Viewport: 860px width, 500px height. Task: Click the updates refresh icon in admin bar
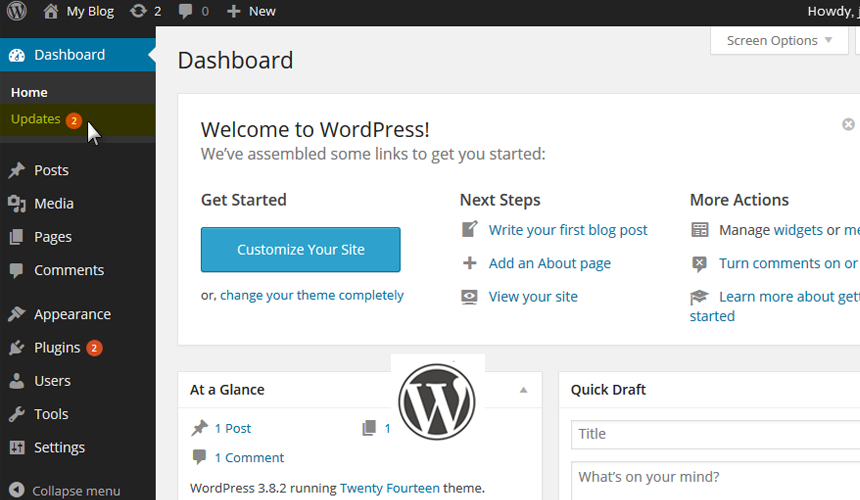(x=138, y=11)
